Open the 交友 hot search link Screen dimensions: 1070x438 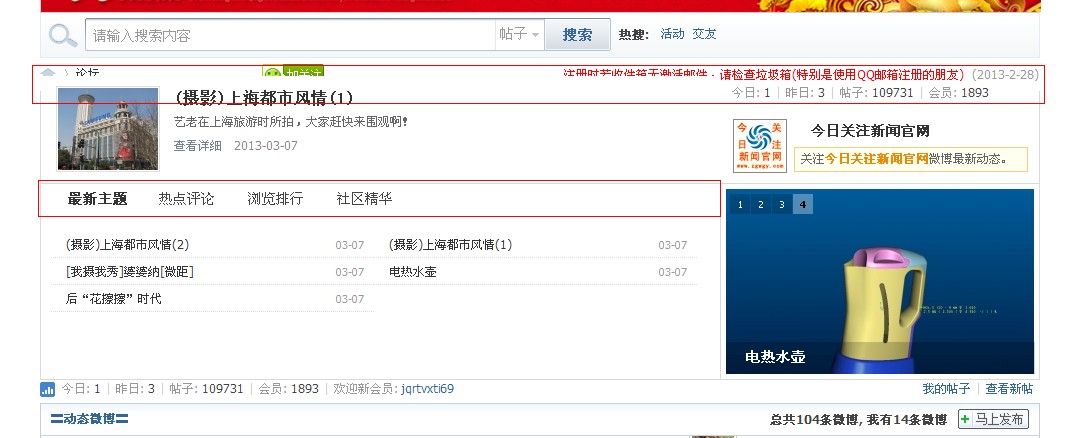pyautogui.click(x=704, y=34)
